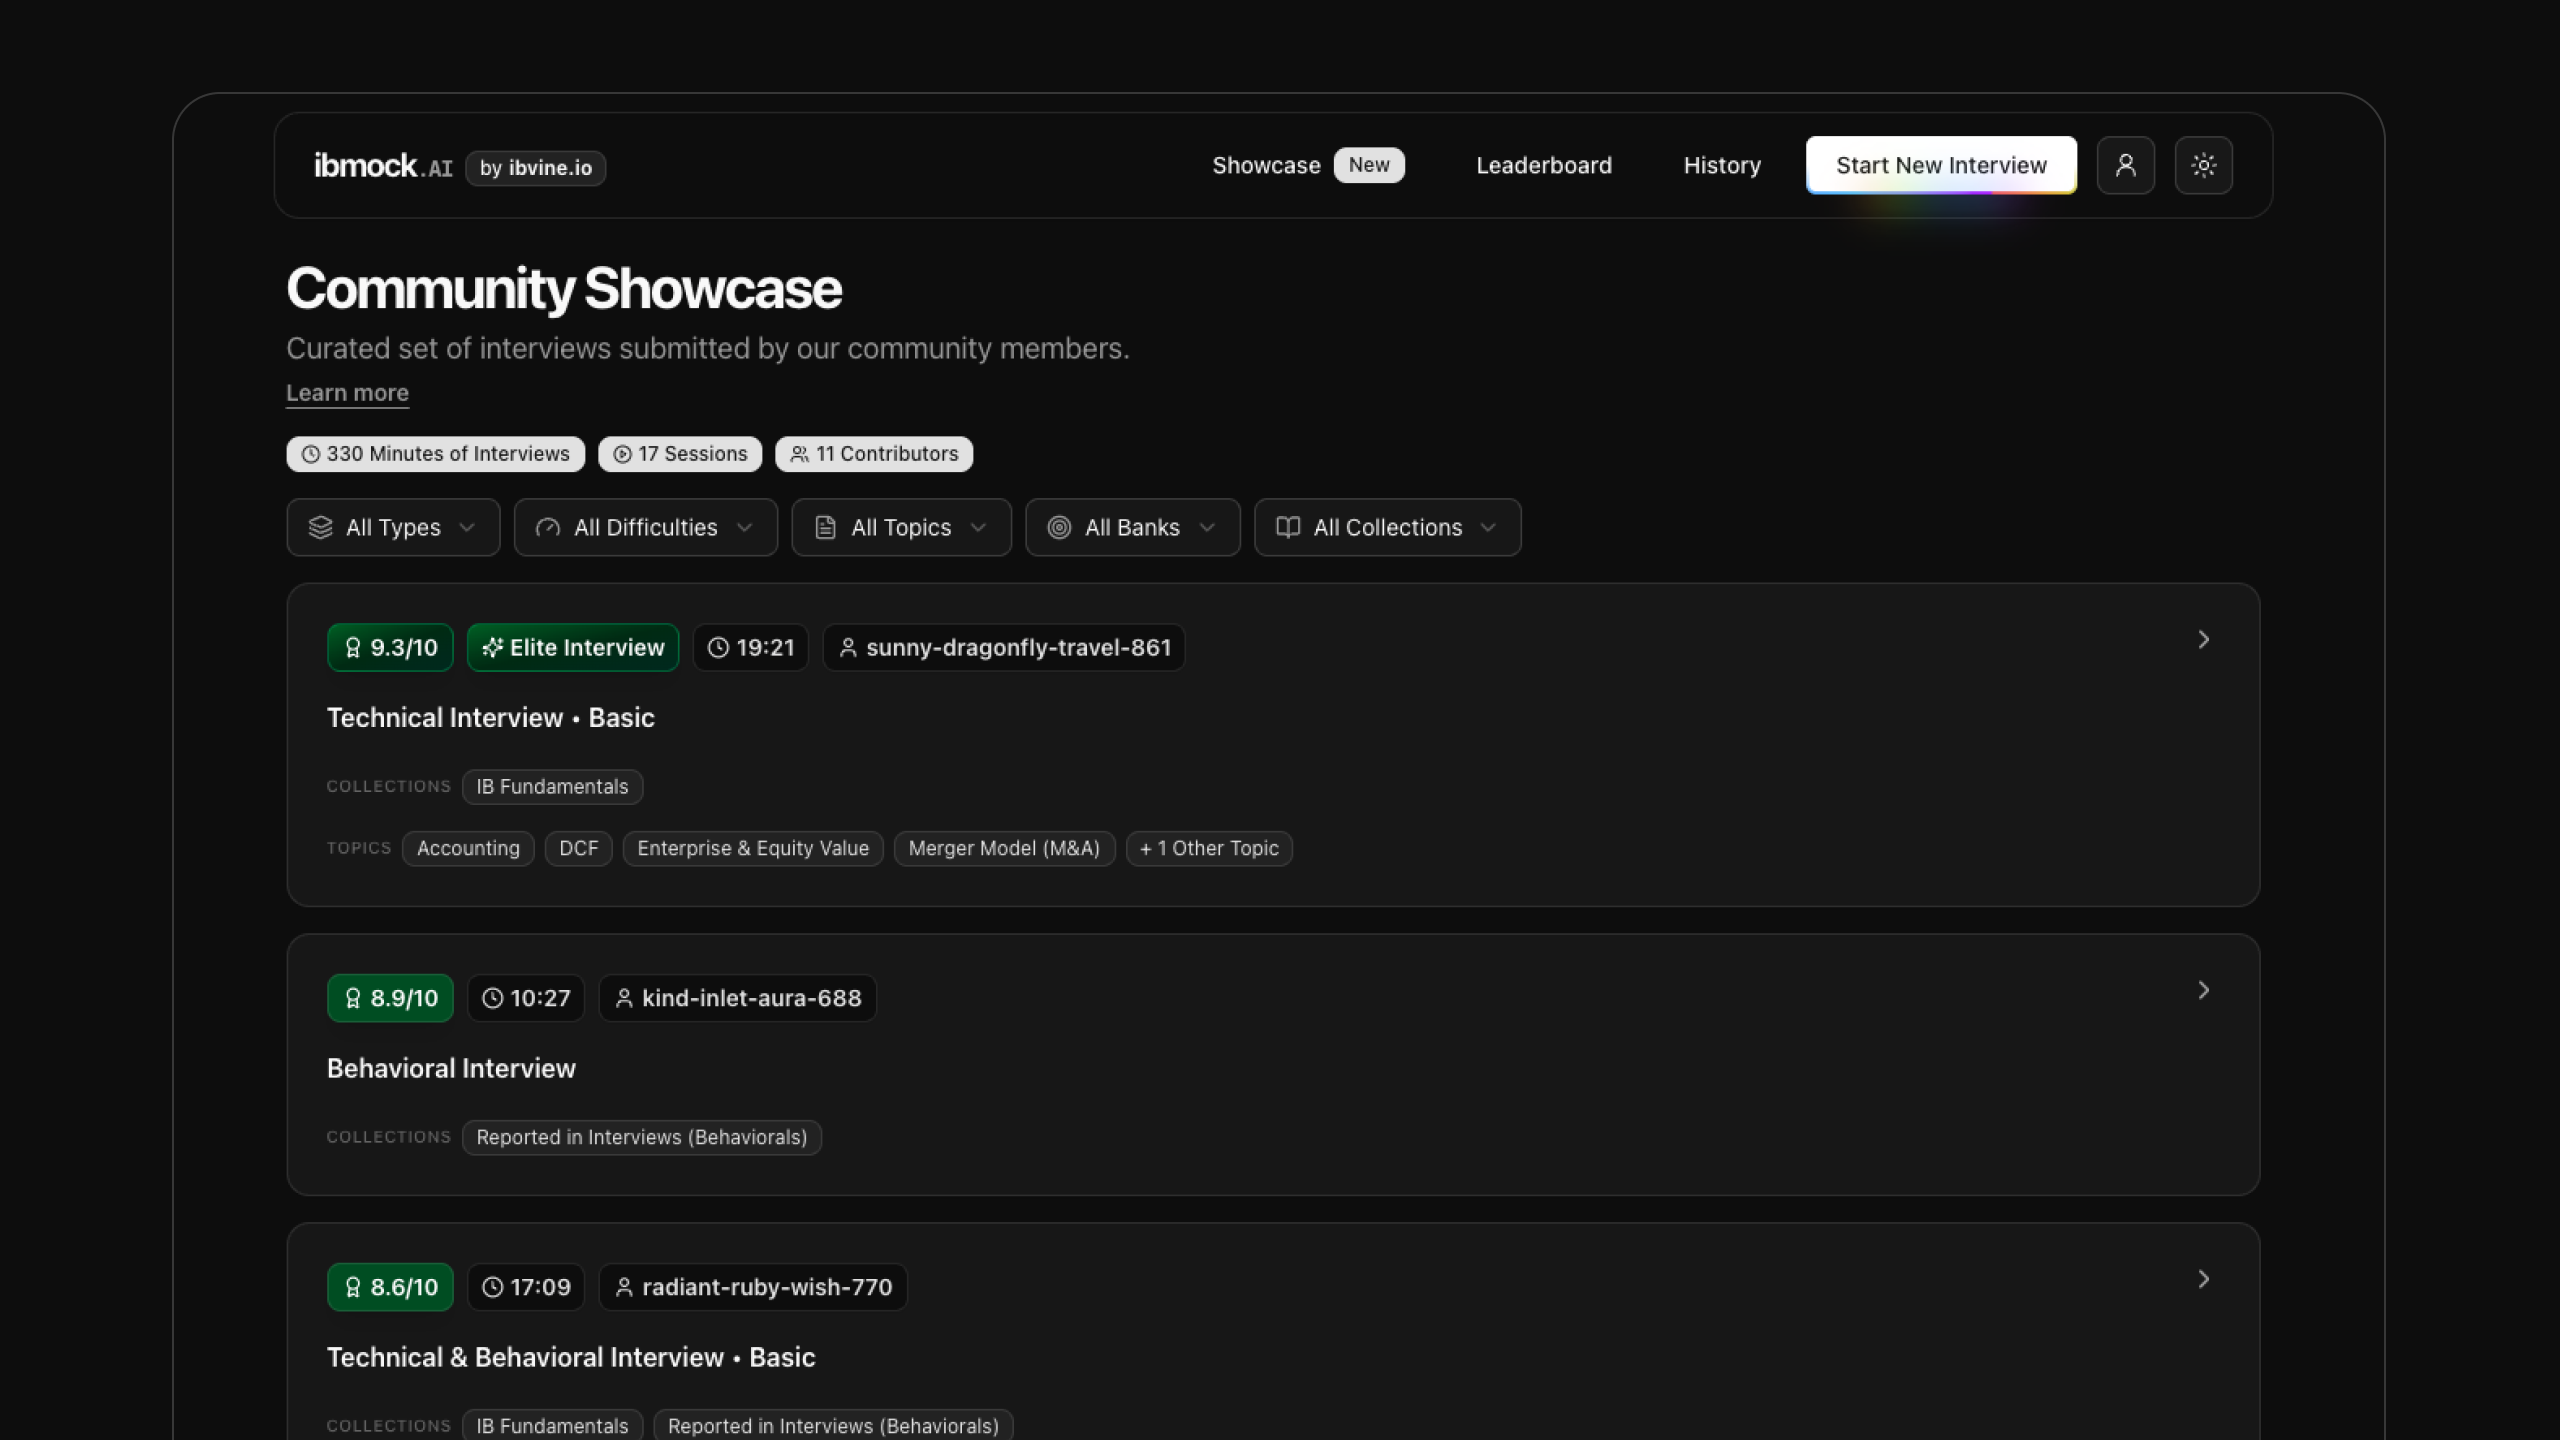Click the ibmock.AI logo
The height and width of the screenshot is (1440, 2560).
coord(383,165)
